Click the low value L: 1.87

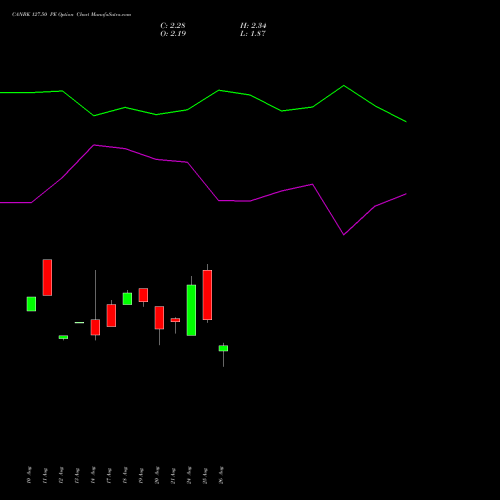[253, 34]
